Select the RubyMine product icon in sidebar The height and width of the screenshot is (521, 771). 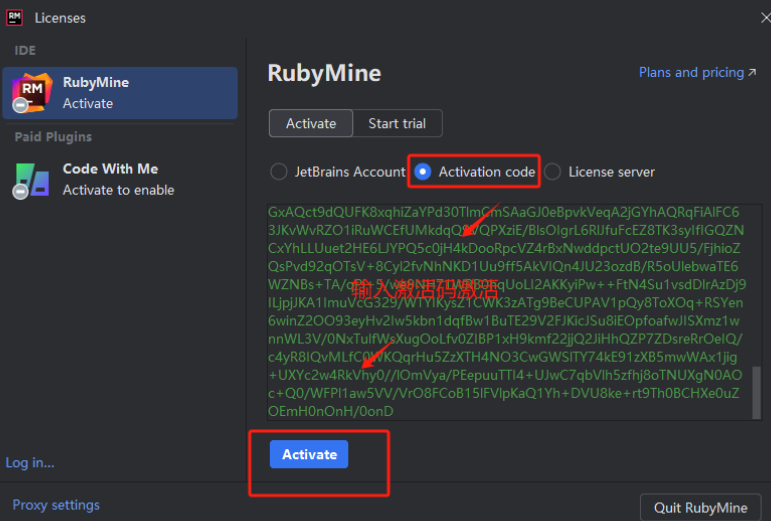coord(31,92)
